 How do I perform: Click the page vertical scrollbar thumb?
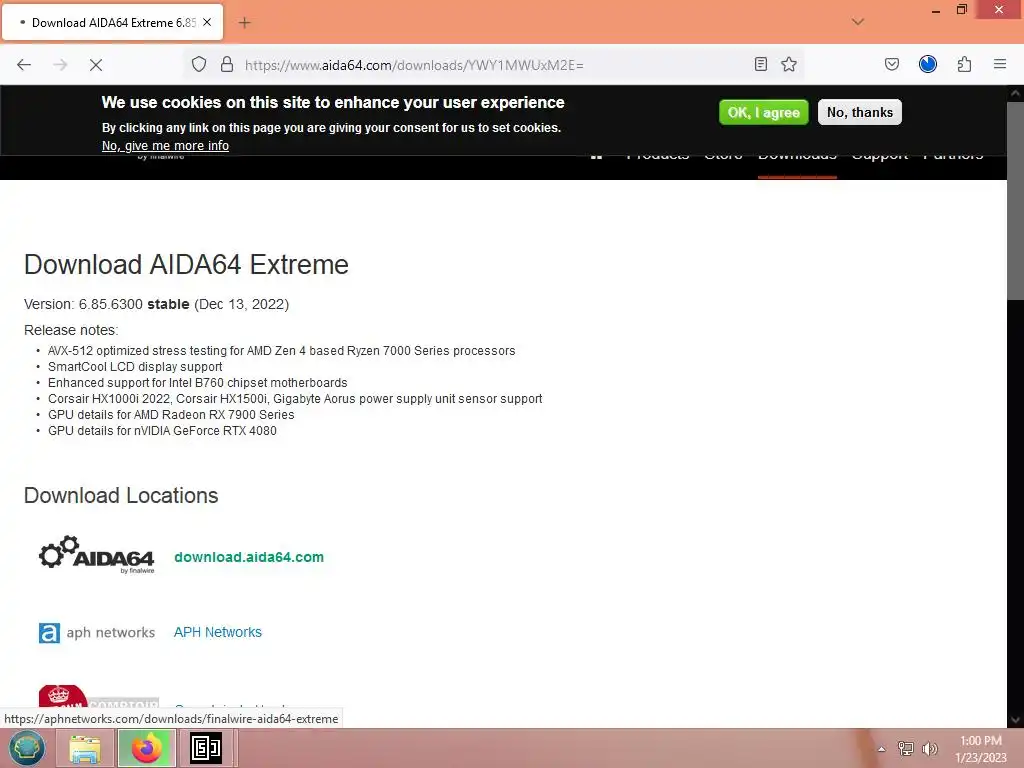click(1015, 200)
